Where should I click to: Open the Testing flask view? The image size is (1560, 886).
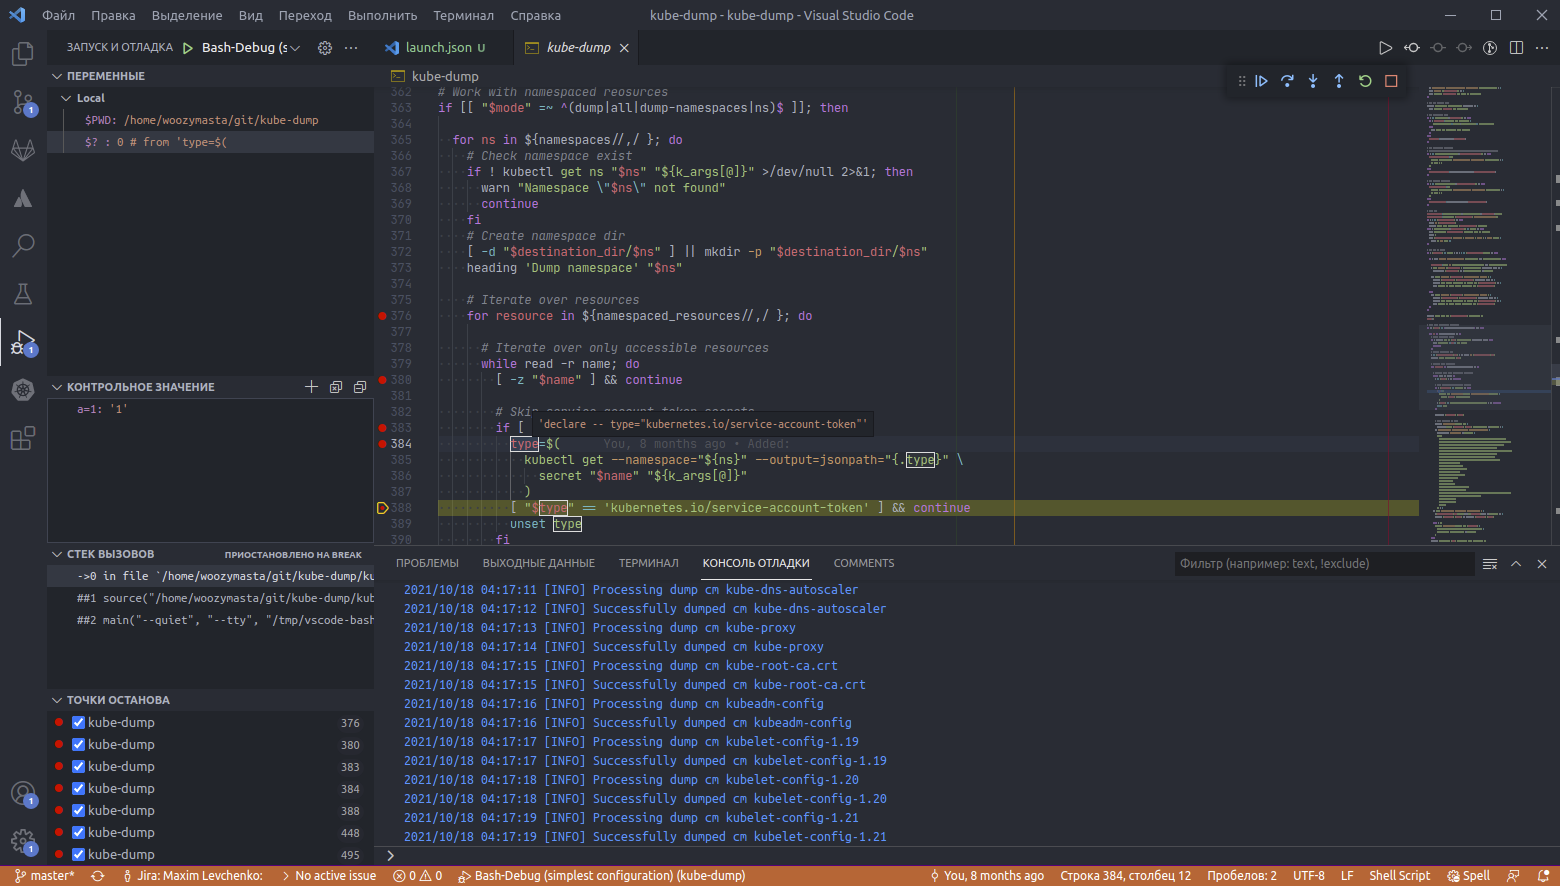22,293
